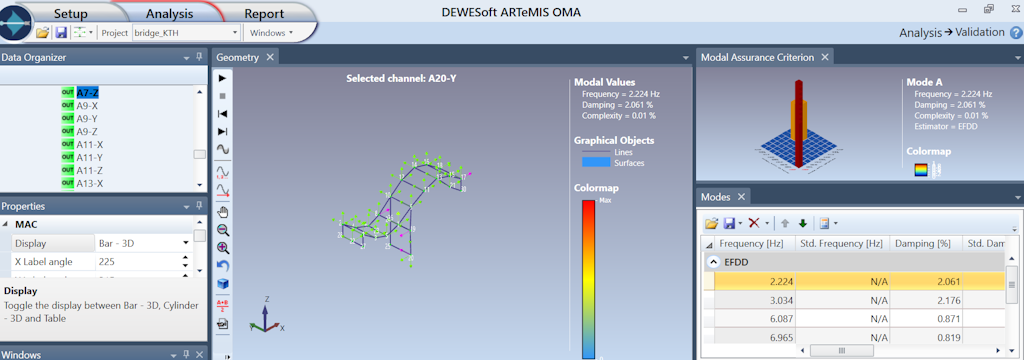This screenshot has width=1024, height=360.
Task: Click the Modes column chooser icon
Action: coord(824,223)
